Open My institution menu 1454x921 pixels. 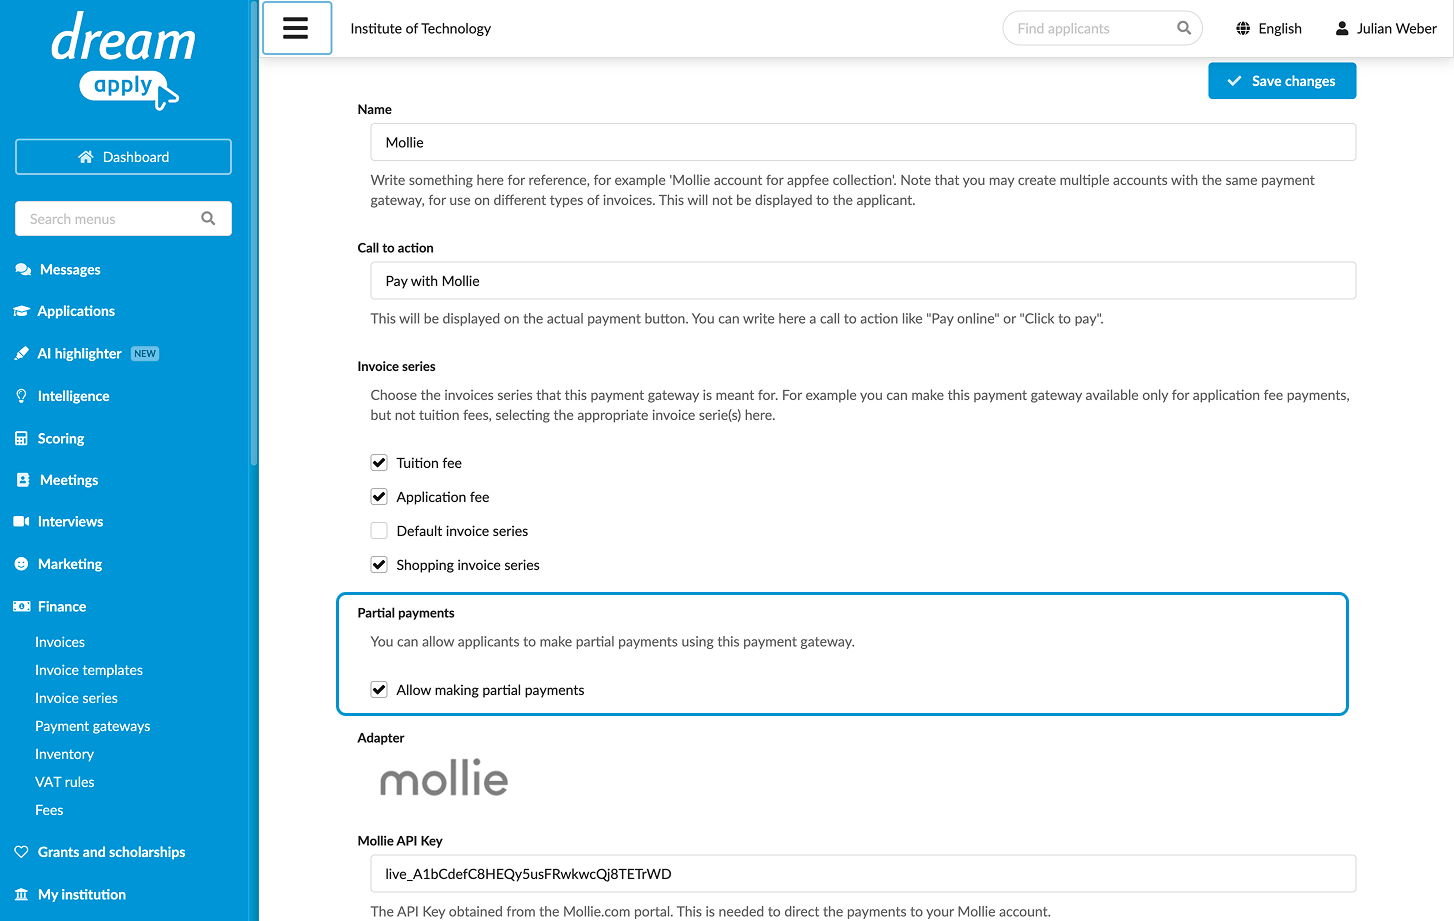(82, 894)
